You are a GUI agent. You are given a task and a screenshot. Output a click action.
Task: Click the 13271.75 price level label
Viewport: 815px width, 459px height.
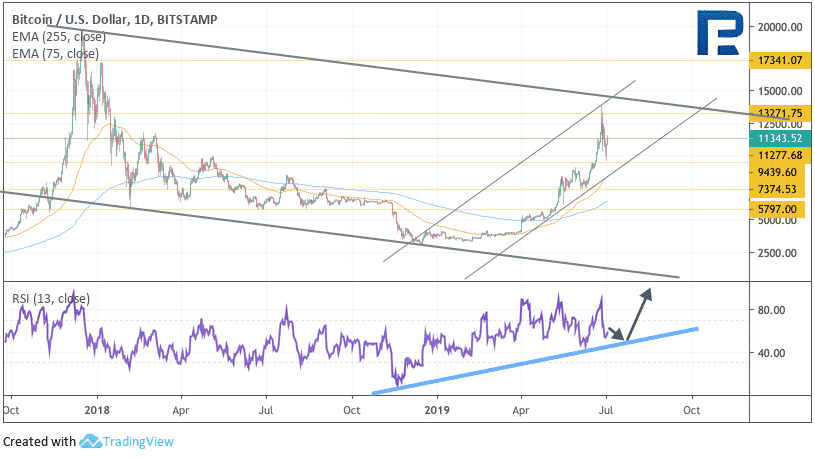(780, 113)
